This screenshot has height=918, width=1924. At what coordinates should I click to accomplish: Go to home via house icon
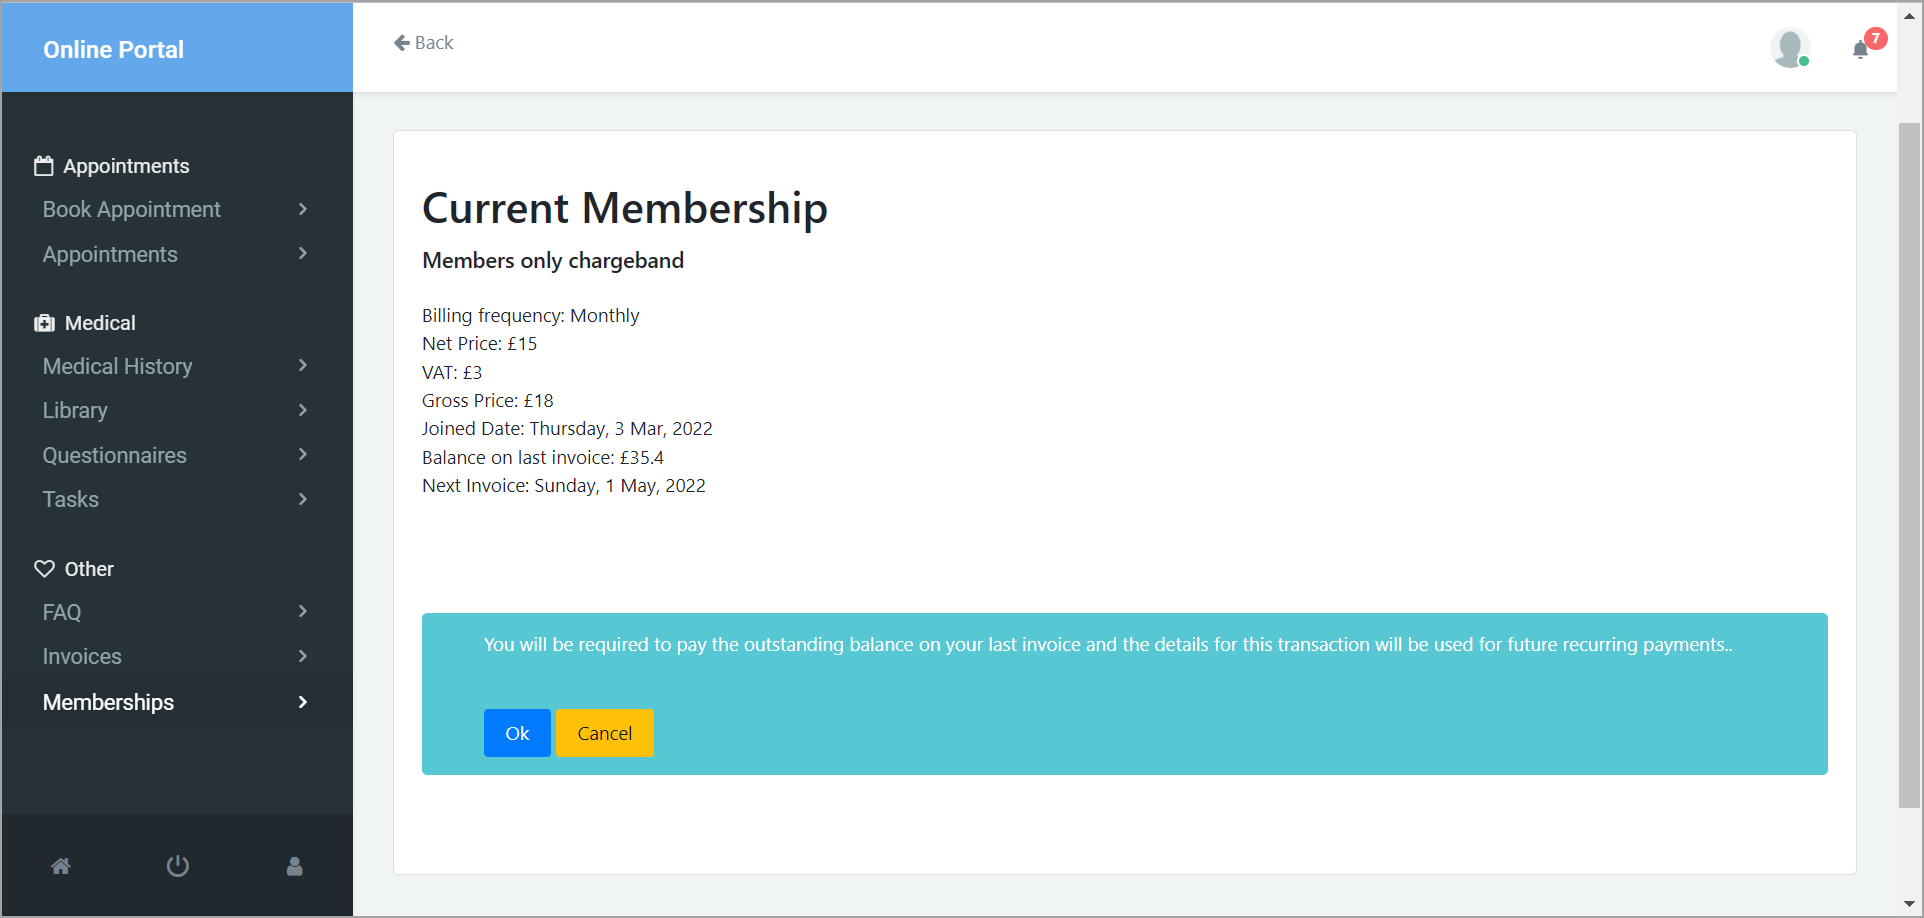pyautogui.click(x=61, y=866)
